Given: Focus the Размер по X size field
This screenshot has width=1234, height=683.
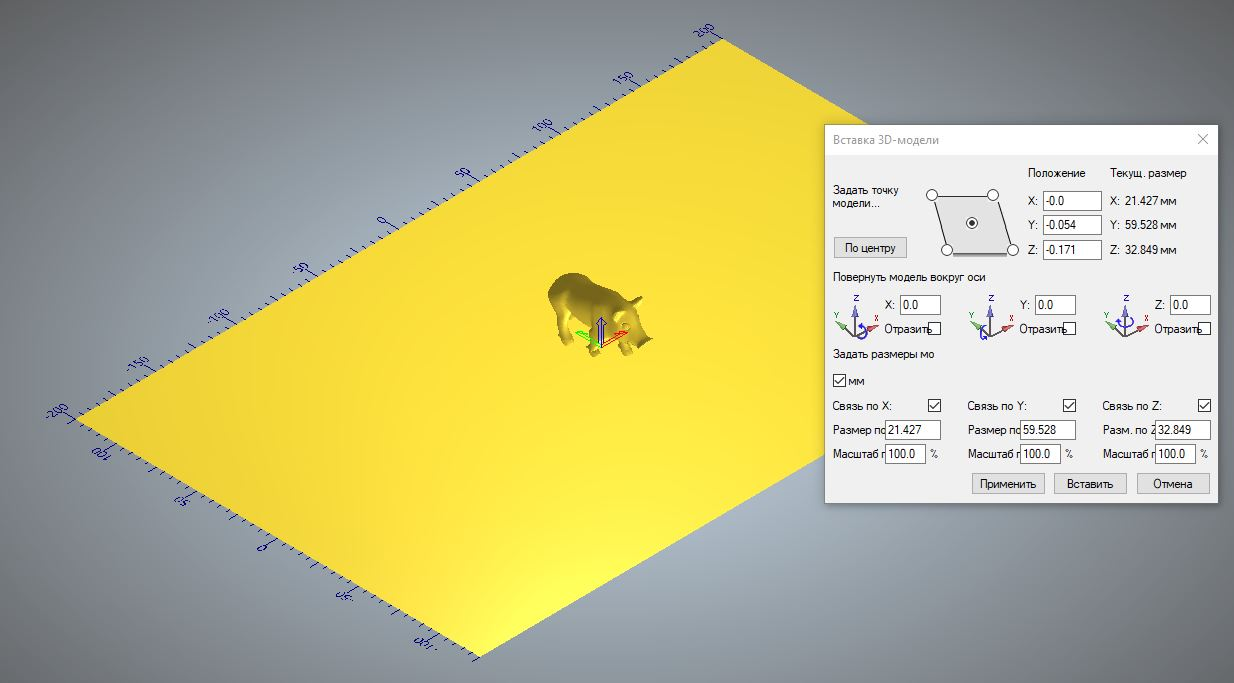Looking at the screenshot, I should (912, 430).
